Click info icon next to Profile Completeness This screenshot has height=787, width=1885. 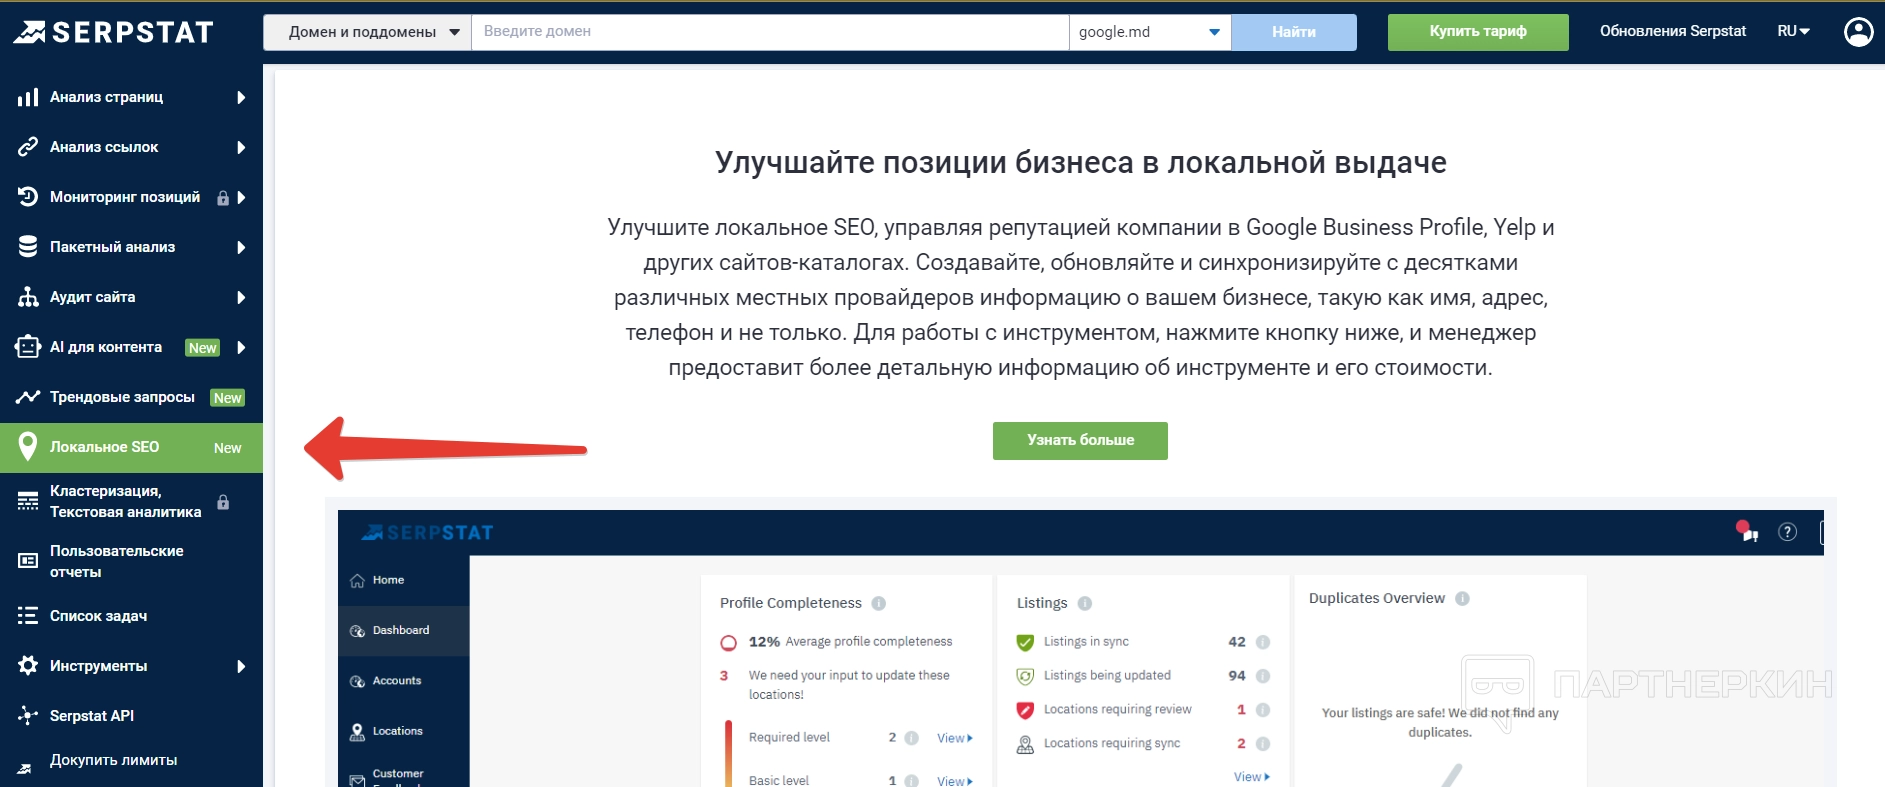coord(879,603)
